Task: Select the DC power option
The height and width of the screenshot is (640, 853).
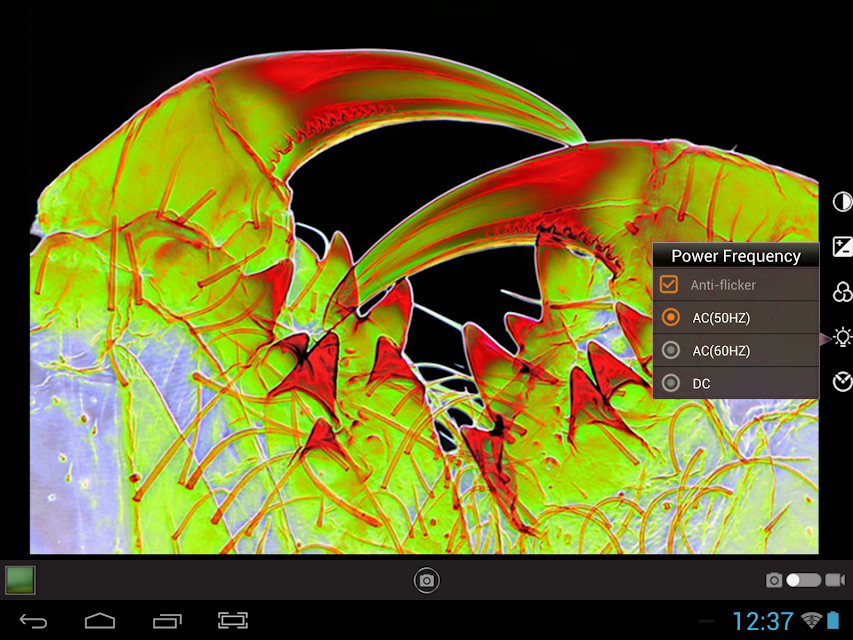Action: click(671, 383)
